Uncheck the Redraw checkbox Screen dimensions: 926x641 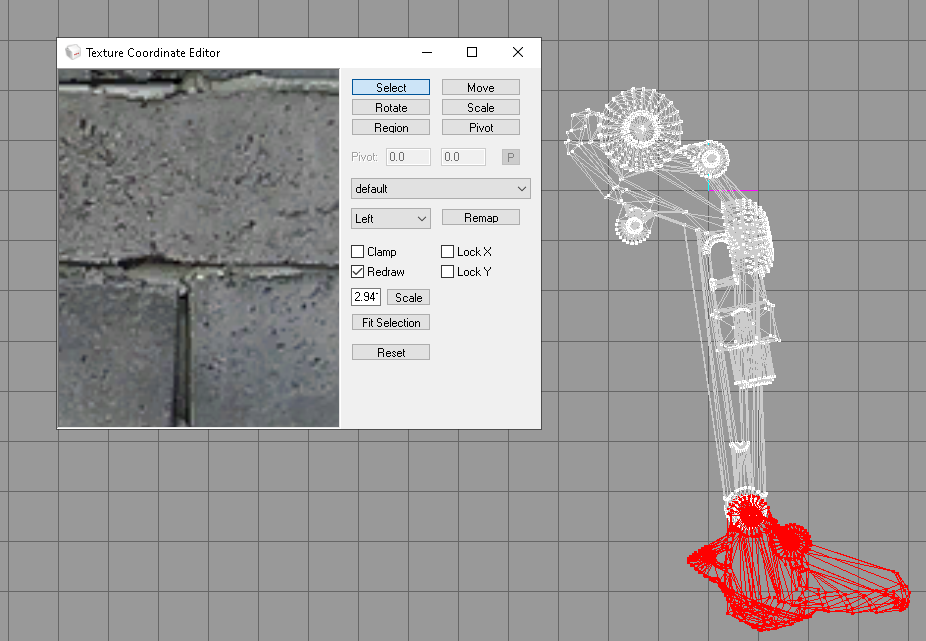coord(358,272)
